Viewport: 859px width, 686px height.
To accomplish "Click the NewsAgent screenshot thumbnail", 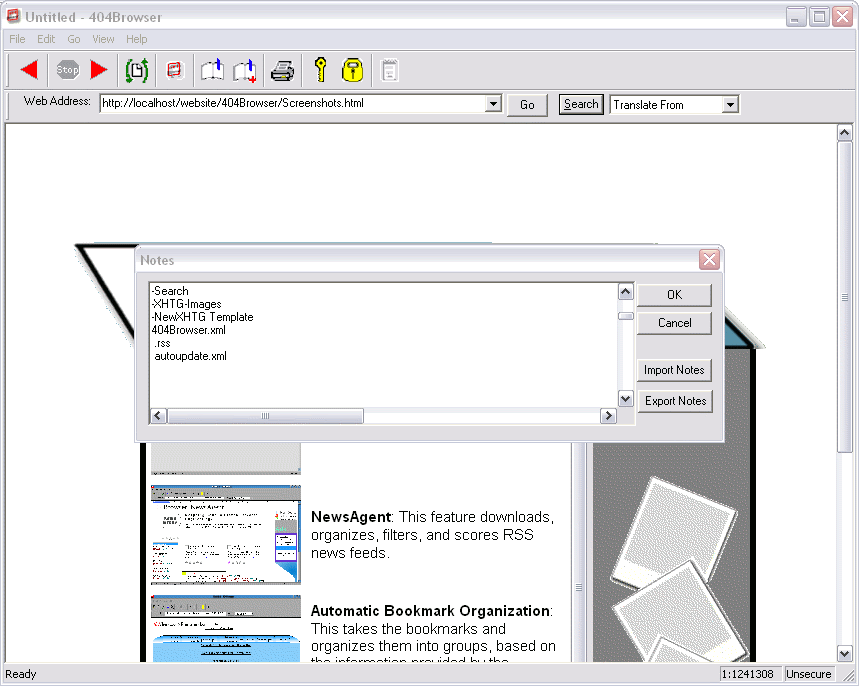I will pyautogui.click(x=225, y=534).
